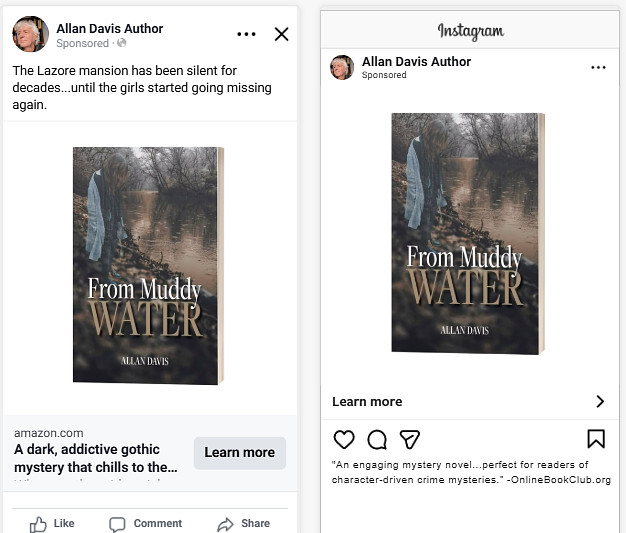
Task: Click Instagram Learn more text link
Action: 367,401
